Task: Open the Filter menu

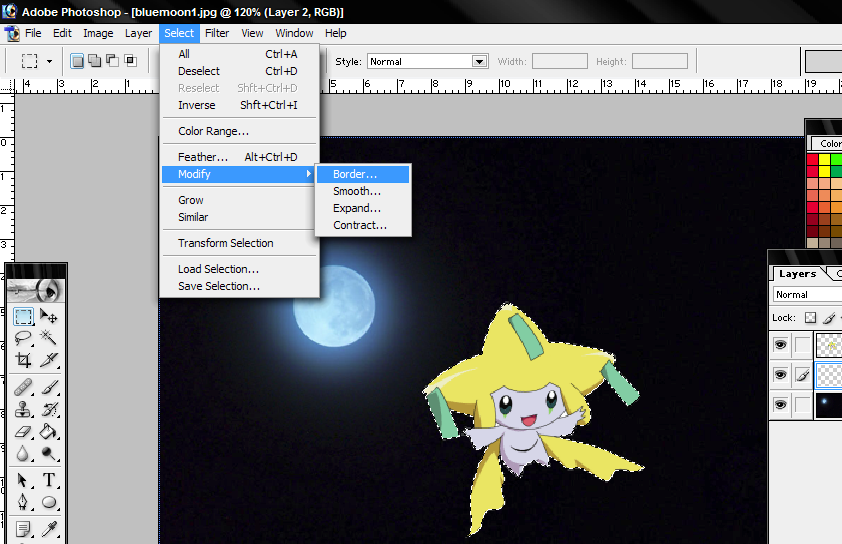Action: [217, 33]
